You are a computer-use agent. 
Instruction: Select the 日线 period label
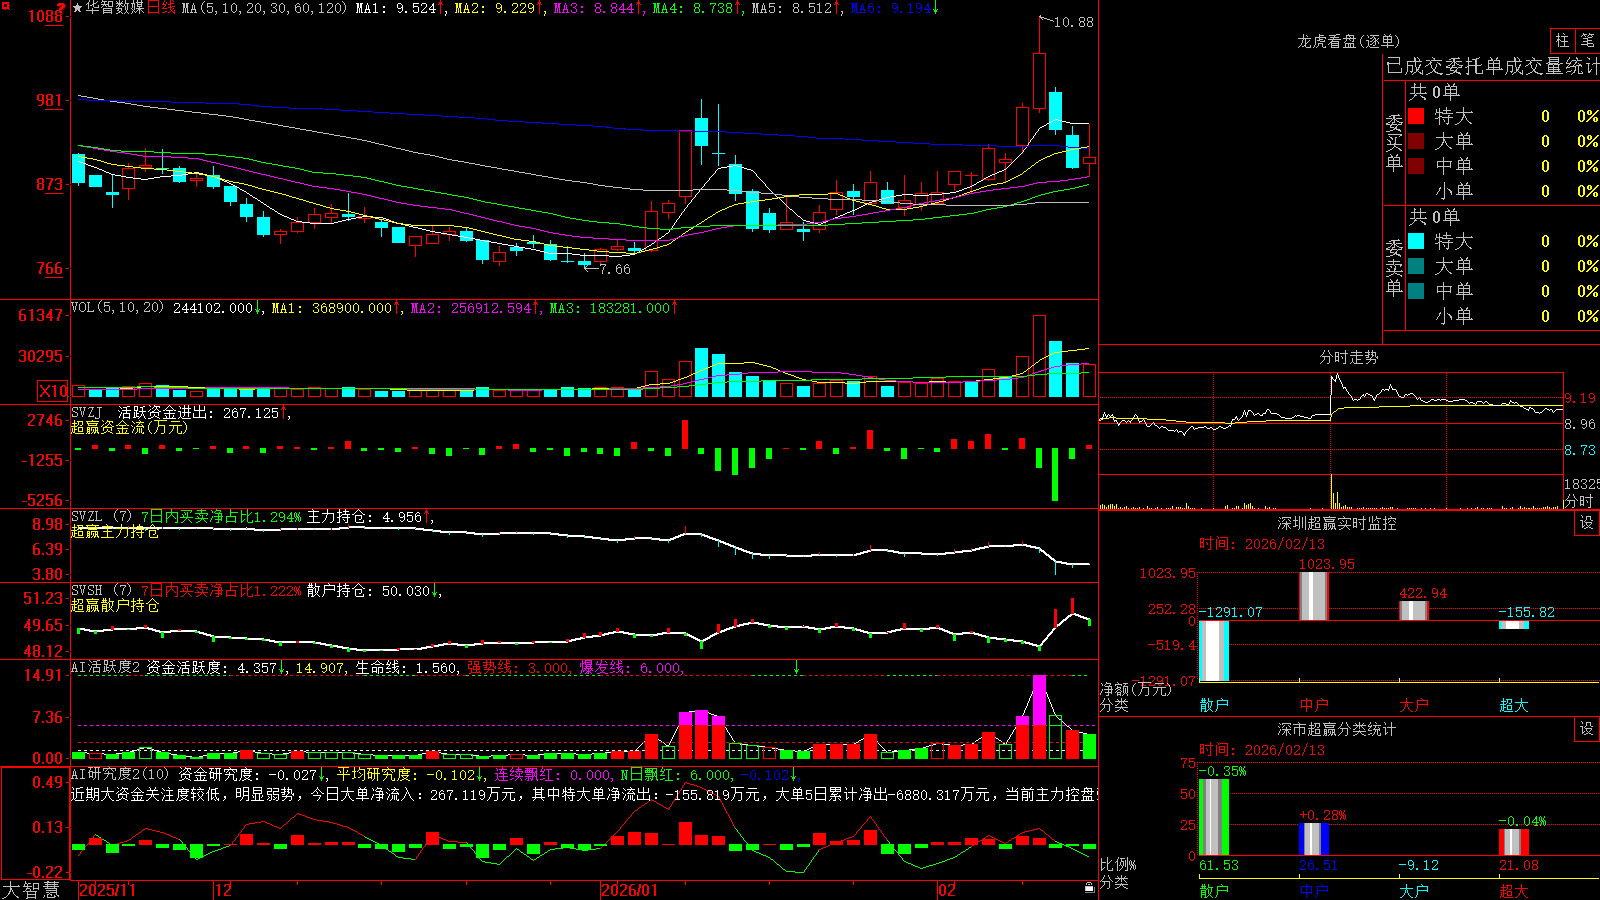(x=161, y=8)
